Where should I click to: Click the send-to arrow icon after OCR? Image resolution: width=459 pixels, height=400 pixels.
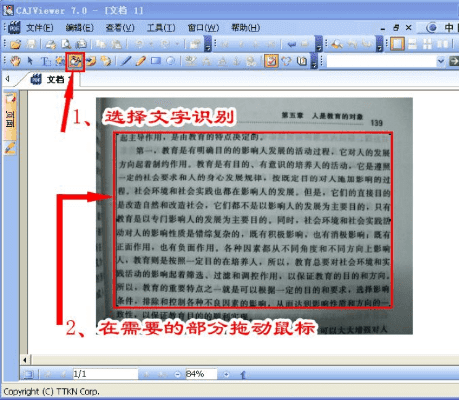click(x=91, y=61)
